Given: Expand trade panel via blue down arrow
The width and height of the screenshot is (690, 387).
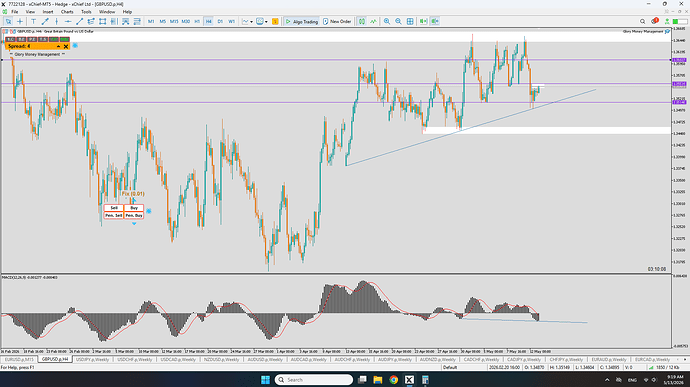Looking at the screenshot, I should pos(134,224).
